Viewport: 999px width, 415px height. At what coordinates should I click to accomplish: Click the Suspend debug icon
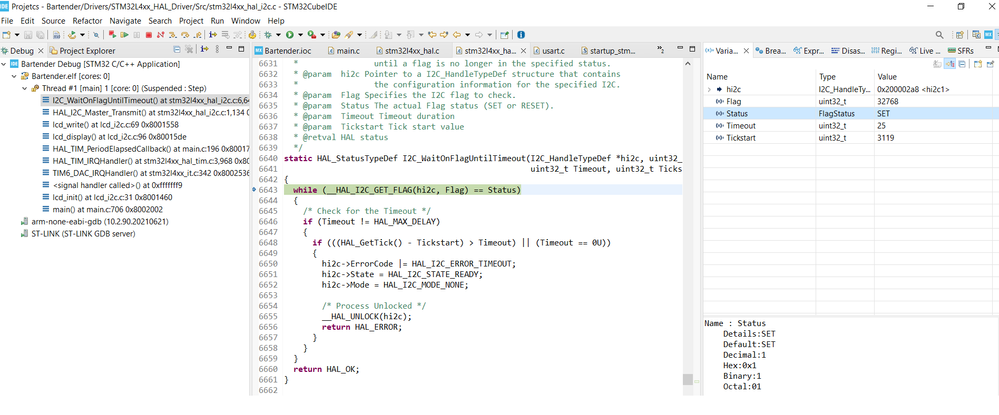coord(136,34)
